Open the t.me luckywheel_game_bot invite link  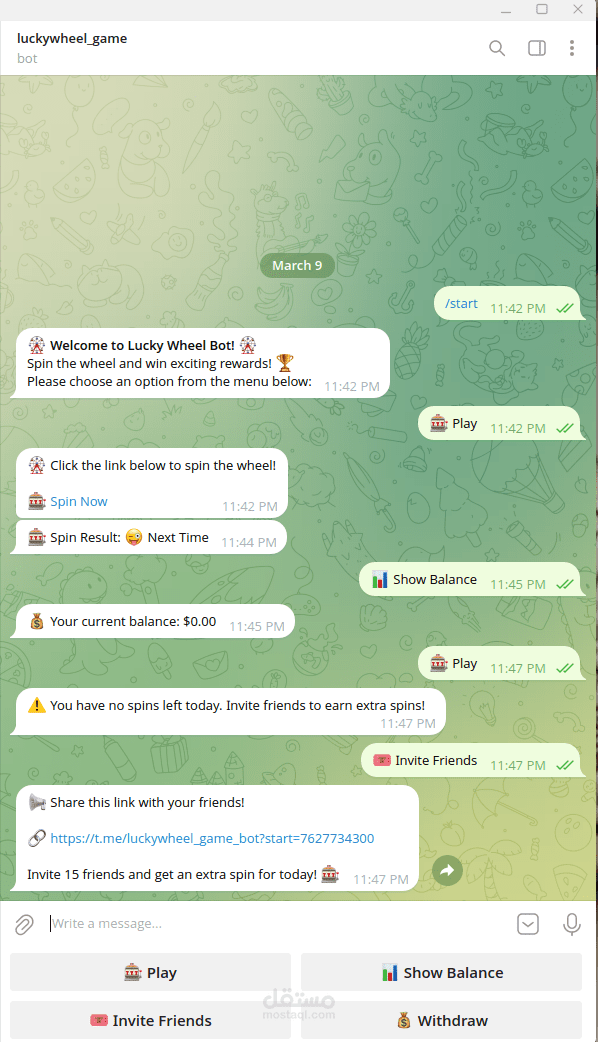pyautogui.click(x=212, y=839)
